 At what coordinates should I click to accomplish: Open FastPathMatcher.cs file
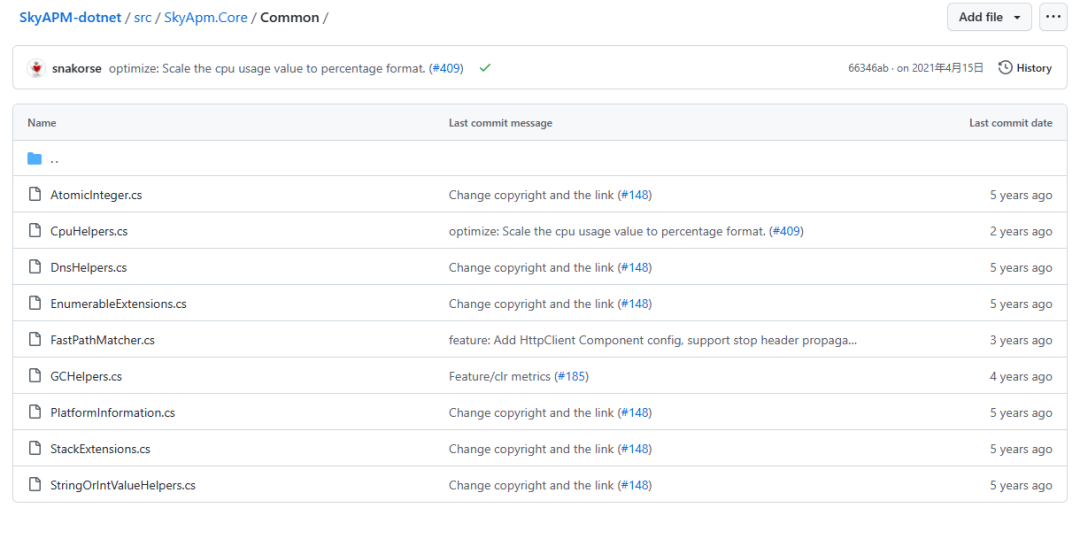click(103, 340)
